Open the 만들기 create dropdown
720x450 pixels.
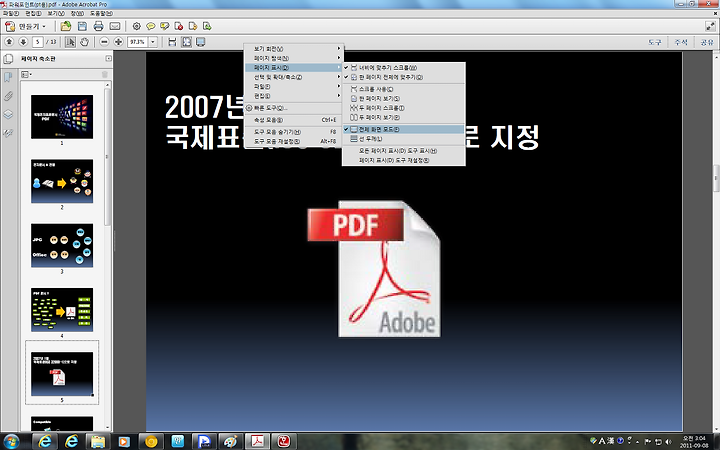26,26
